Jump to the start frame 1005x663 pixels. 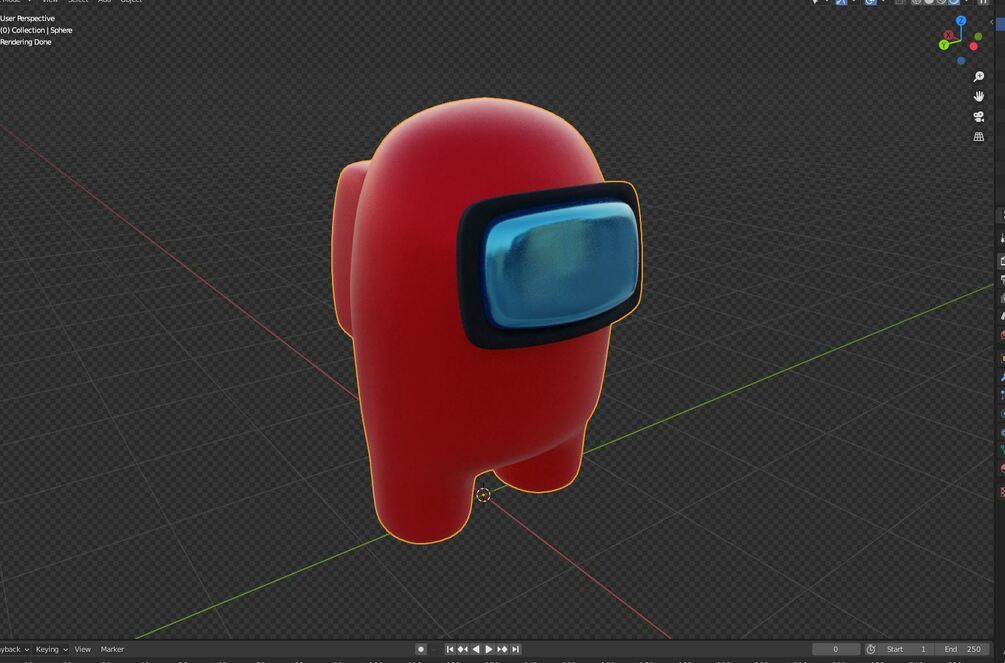tap(450, 650)
